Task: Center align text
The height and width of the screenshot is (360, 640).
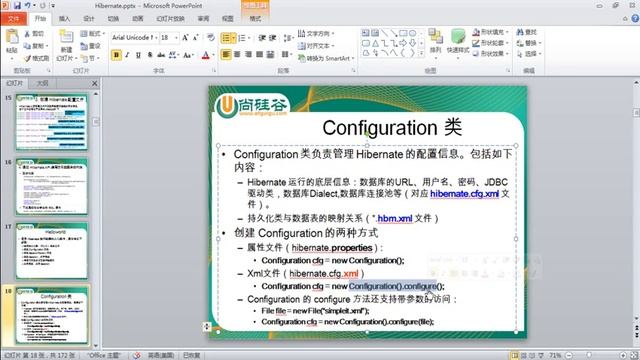Action: tap(237, 54)
